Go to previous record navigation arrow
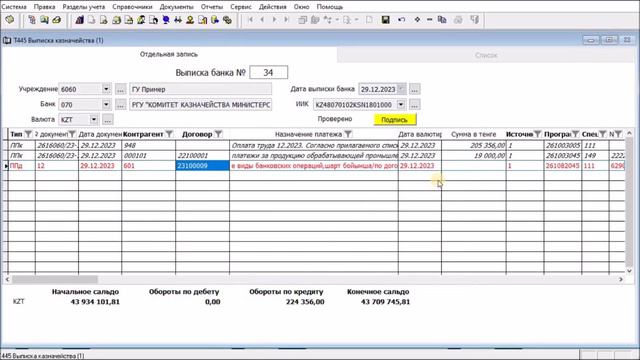Viewport: 640px width, 360px height. pyautogui.click(x=262, y=20)
